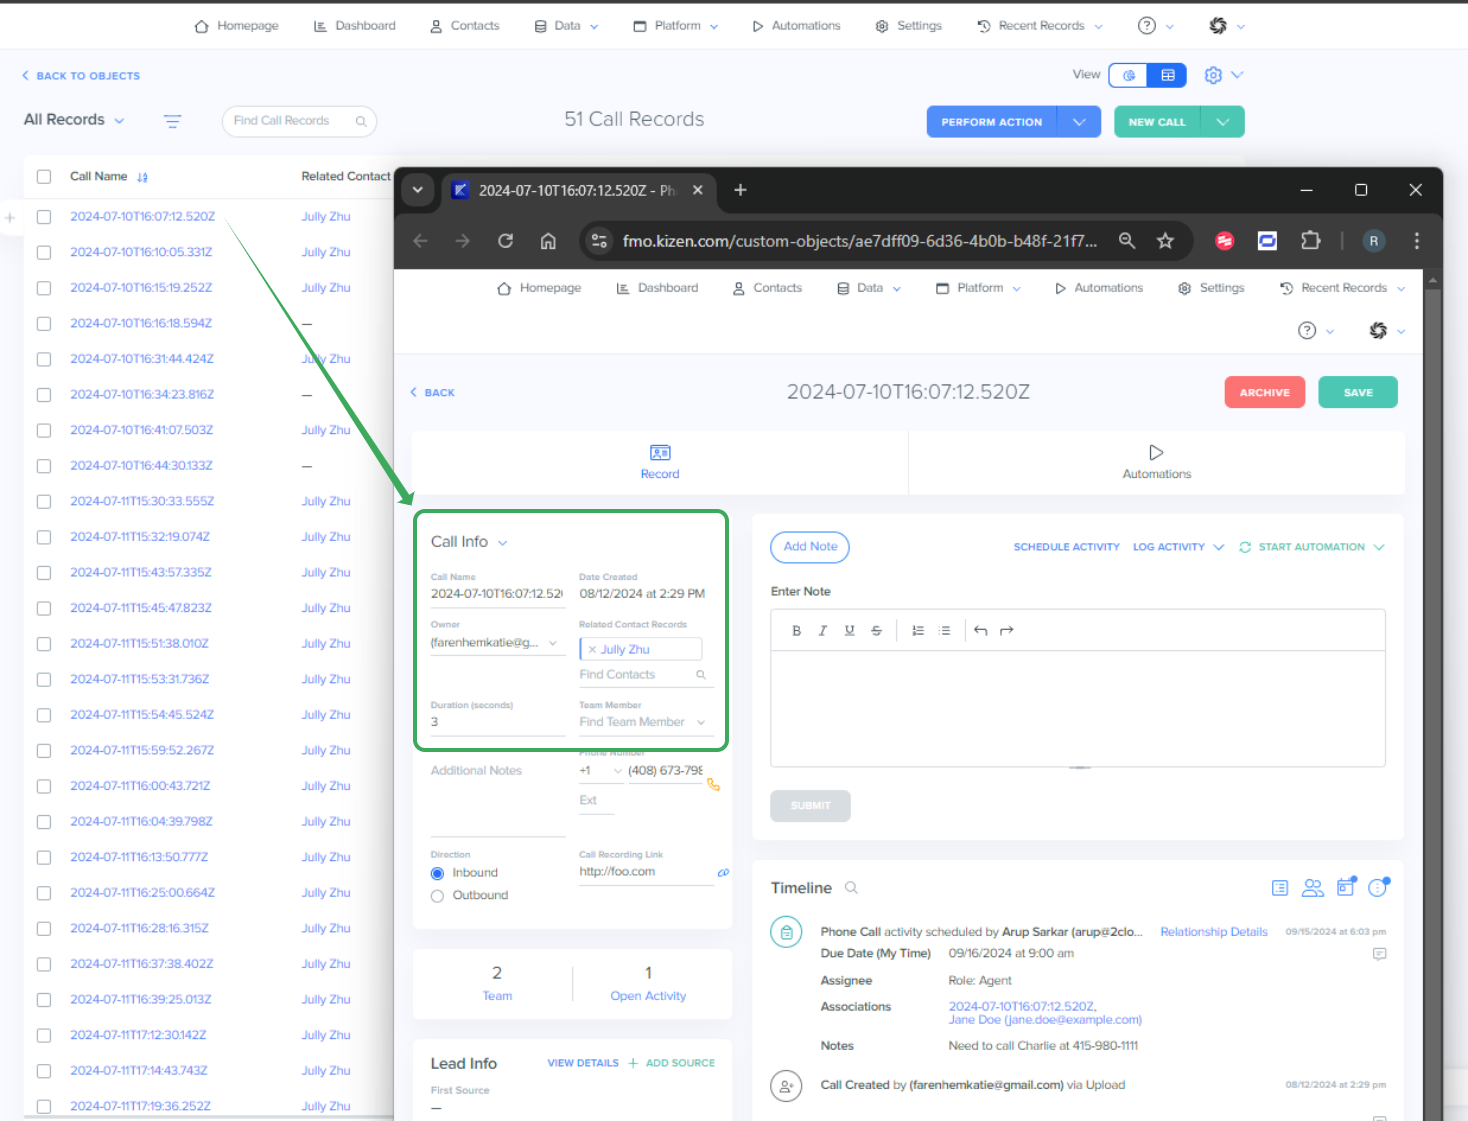Switch View to the table layout toggle

coord(1167,75)
